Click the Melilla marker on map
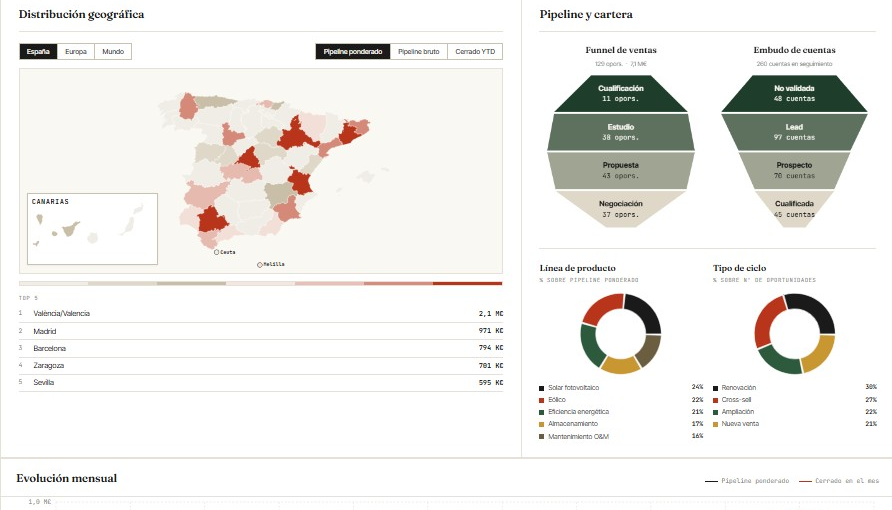 (259, 265)
